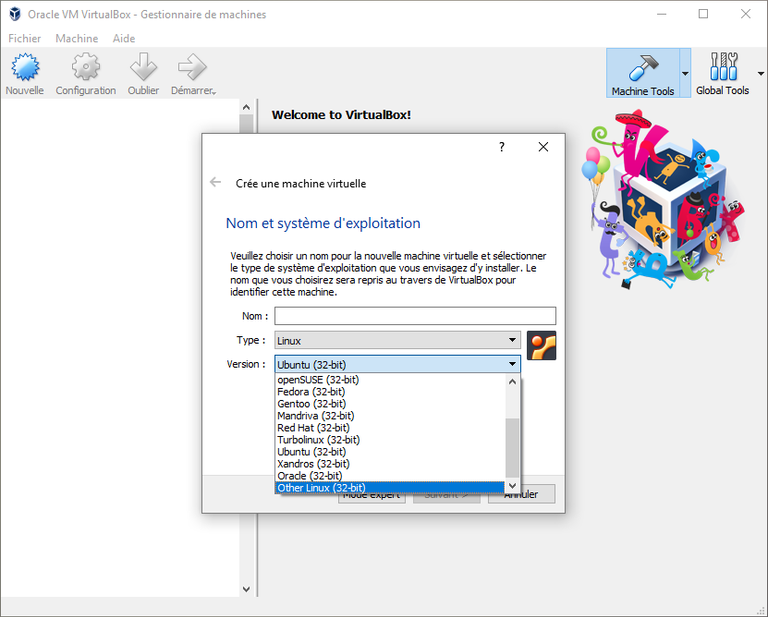Click the help question mark in the dialog
This screenshot has height=617, width=768.
click(x=502, y=147)
